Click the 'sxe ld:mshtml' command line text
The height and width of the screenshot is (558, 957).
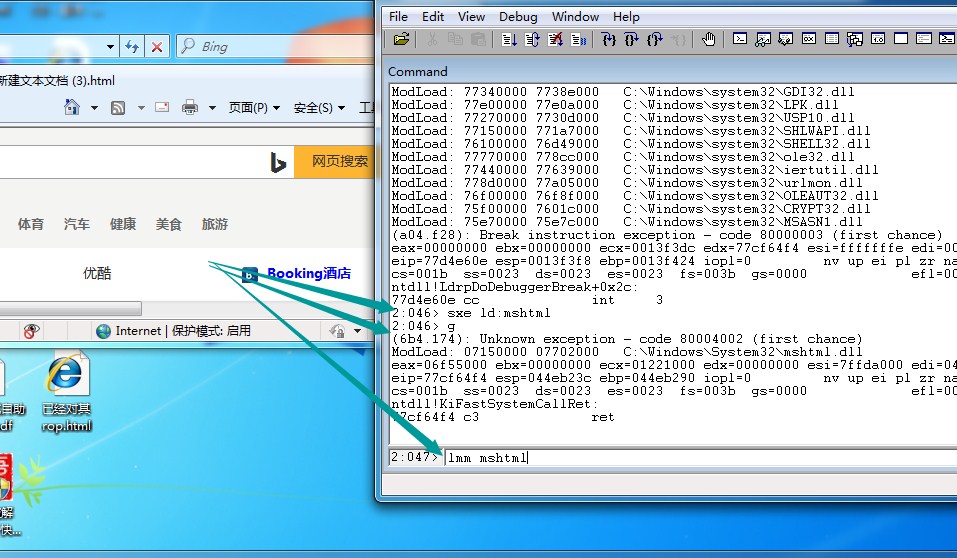pos(499,313)
